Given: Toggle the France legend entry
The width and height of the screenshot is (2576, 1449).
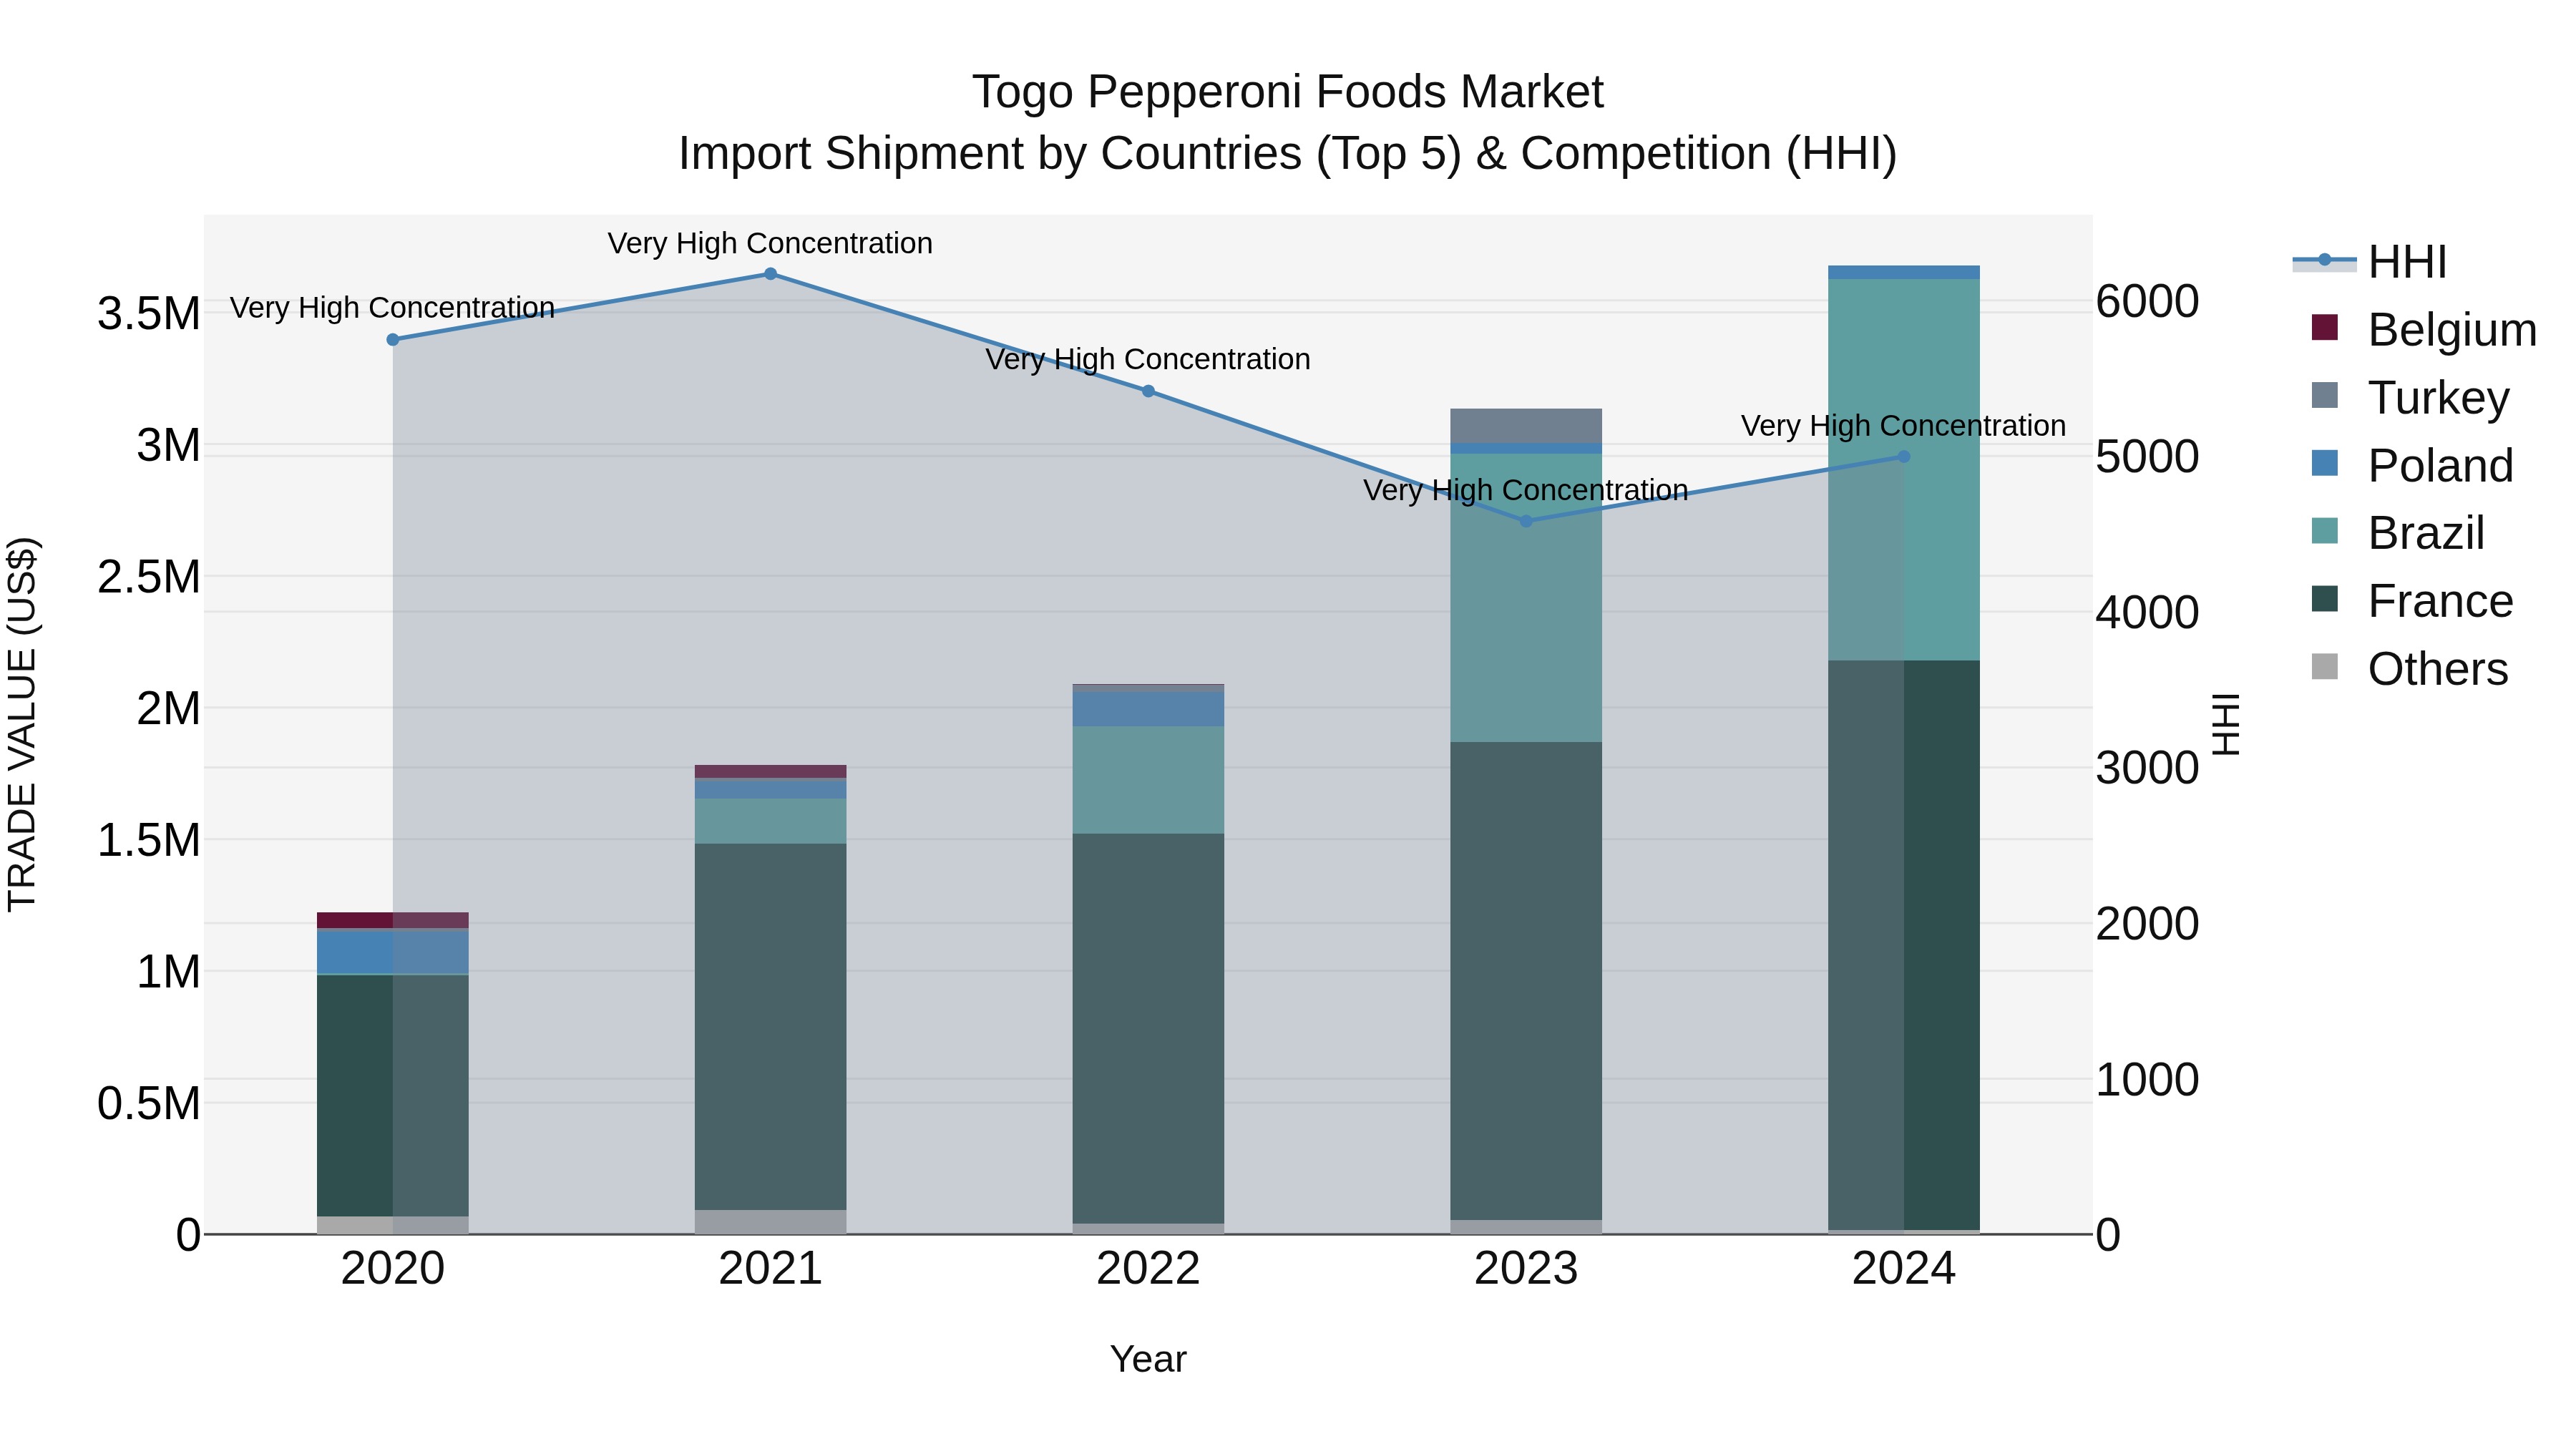Looking at the screenshot, I should [2412, 600].
